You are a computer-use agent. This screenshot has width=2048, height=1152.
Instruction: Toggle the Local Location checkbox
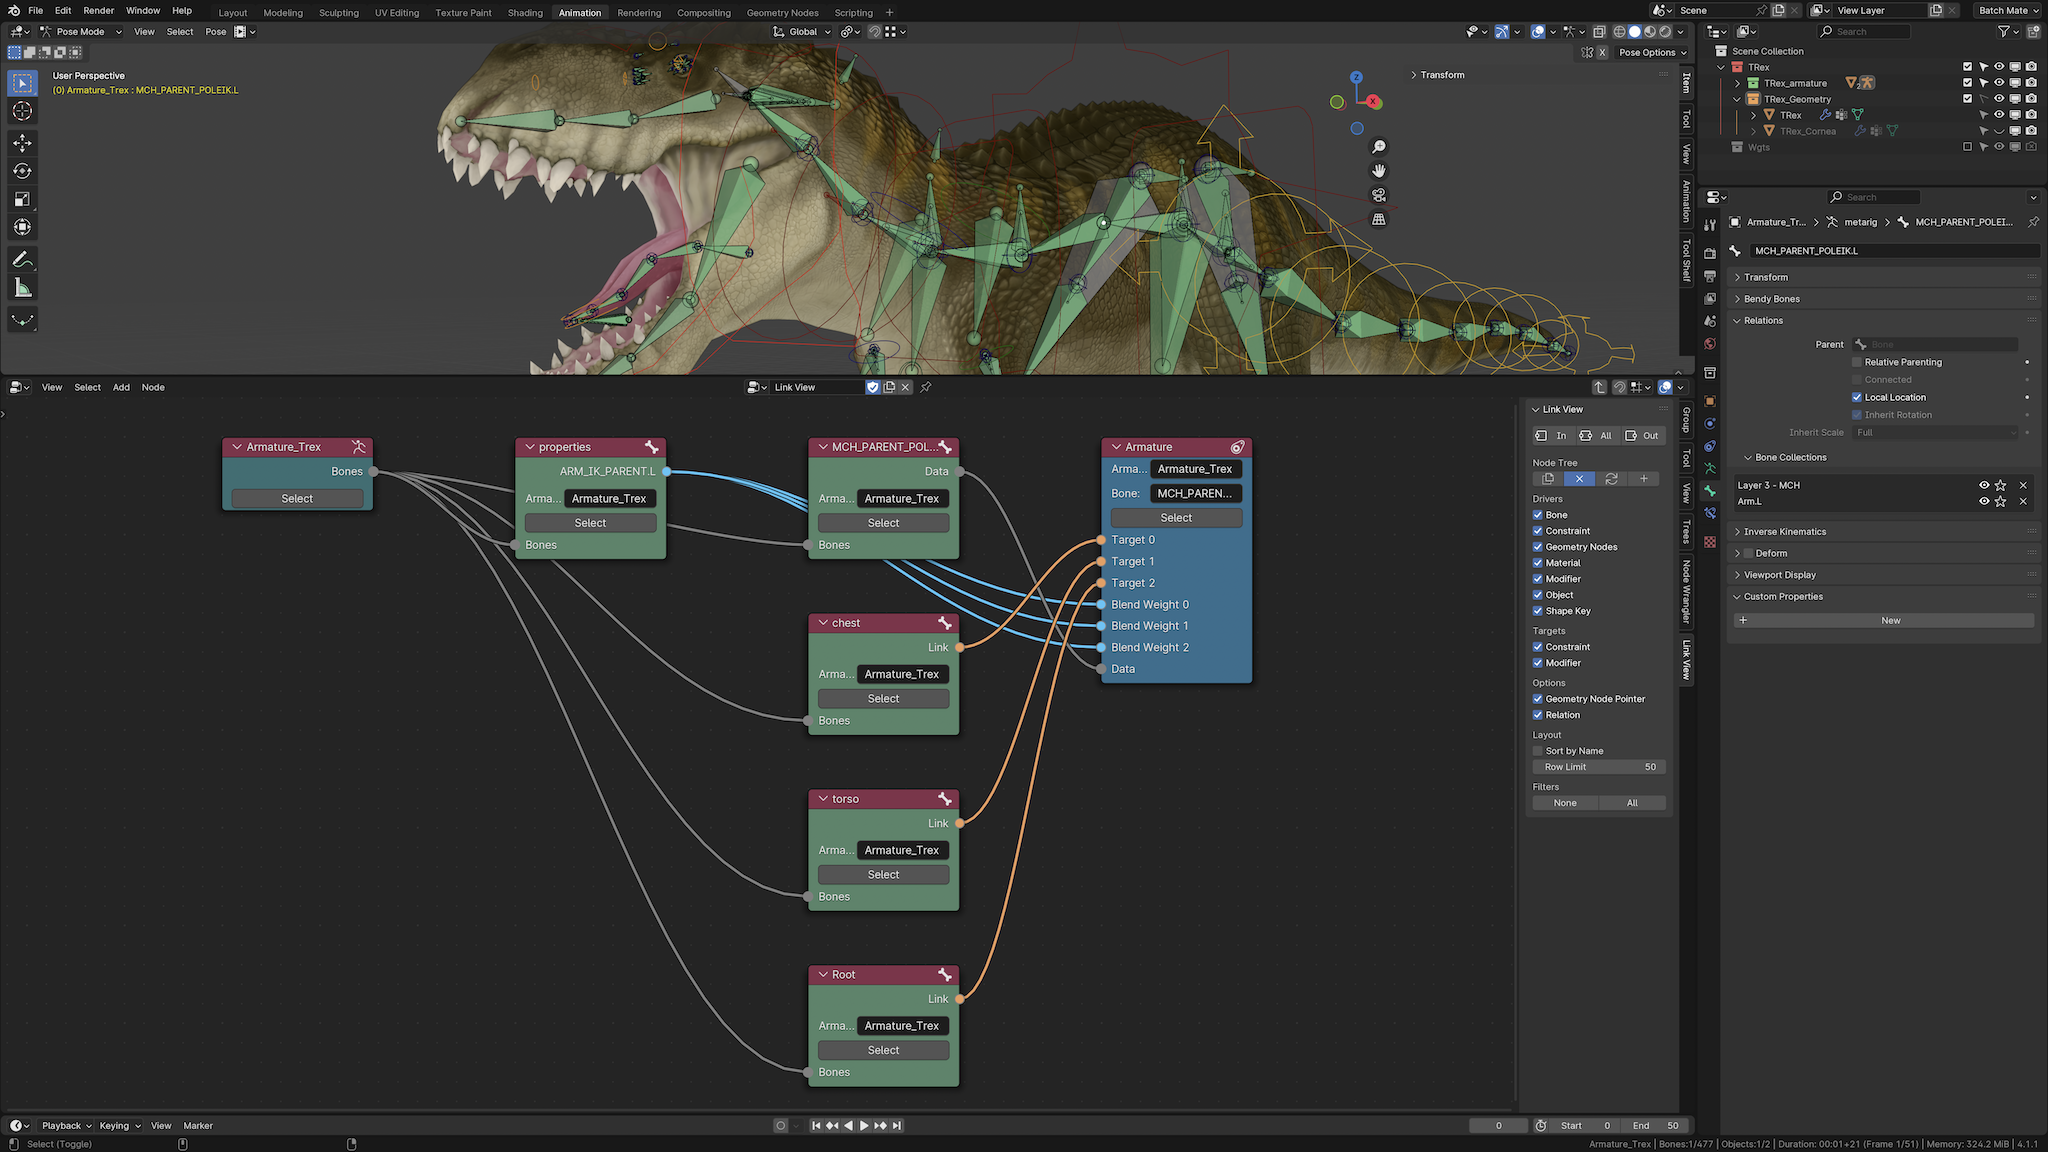[1857, 397]
